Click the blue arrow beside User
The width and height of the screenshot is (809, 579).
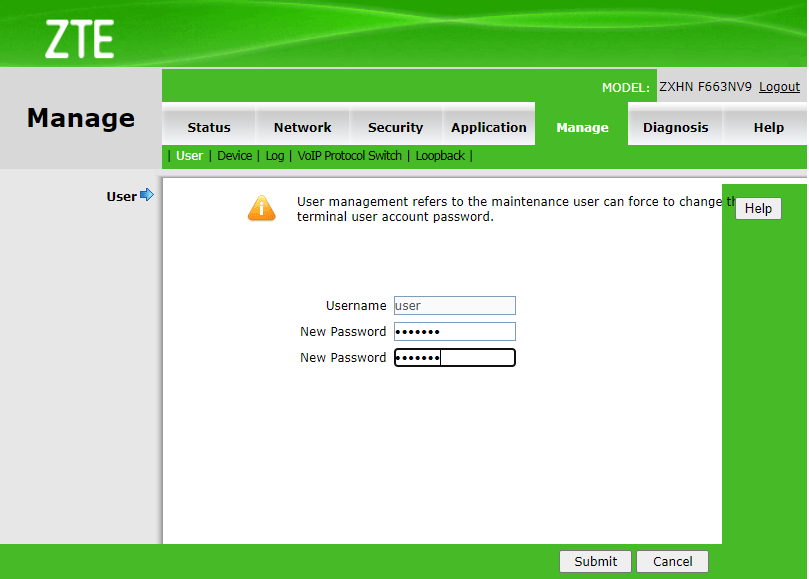[147, 195]
